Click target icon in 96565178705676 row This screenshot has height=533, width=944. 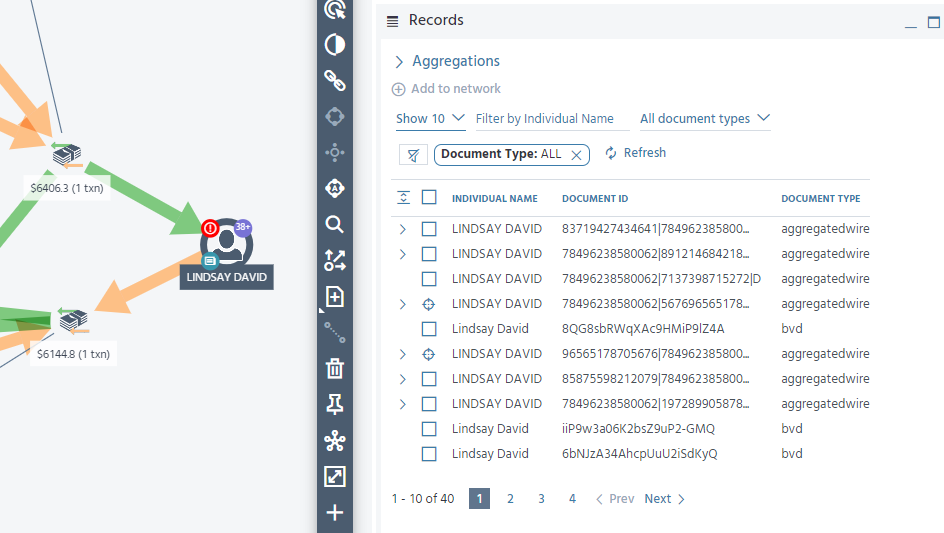pyautogui.click(x=429, y=354)
